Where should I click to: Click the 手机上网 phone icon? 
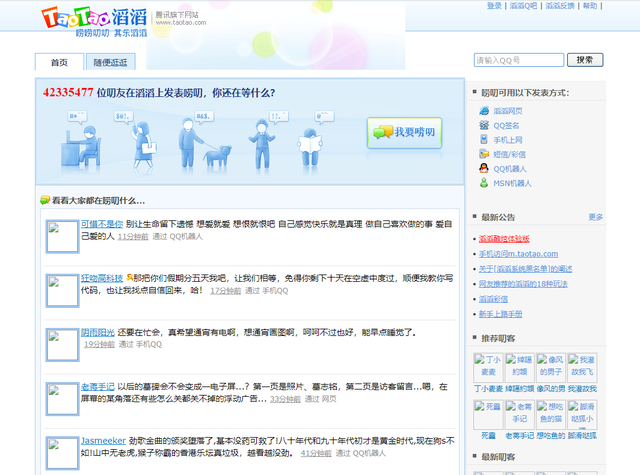484,140
